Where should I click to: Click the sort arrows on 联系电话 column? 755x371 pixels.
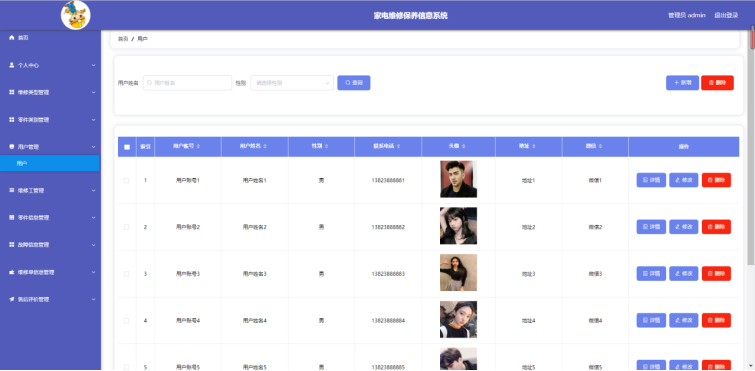pyautogui.click(x=399, y=146)
